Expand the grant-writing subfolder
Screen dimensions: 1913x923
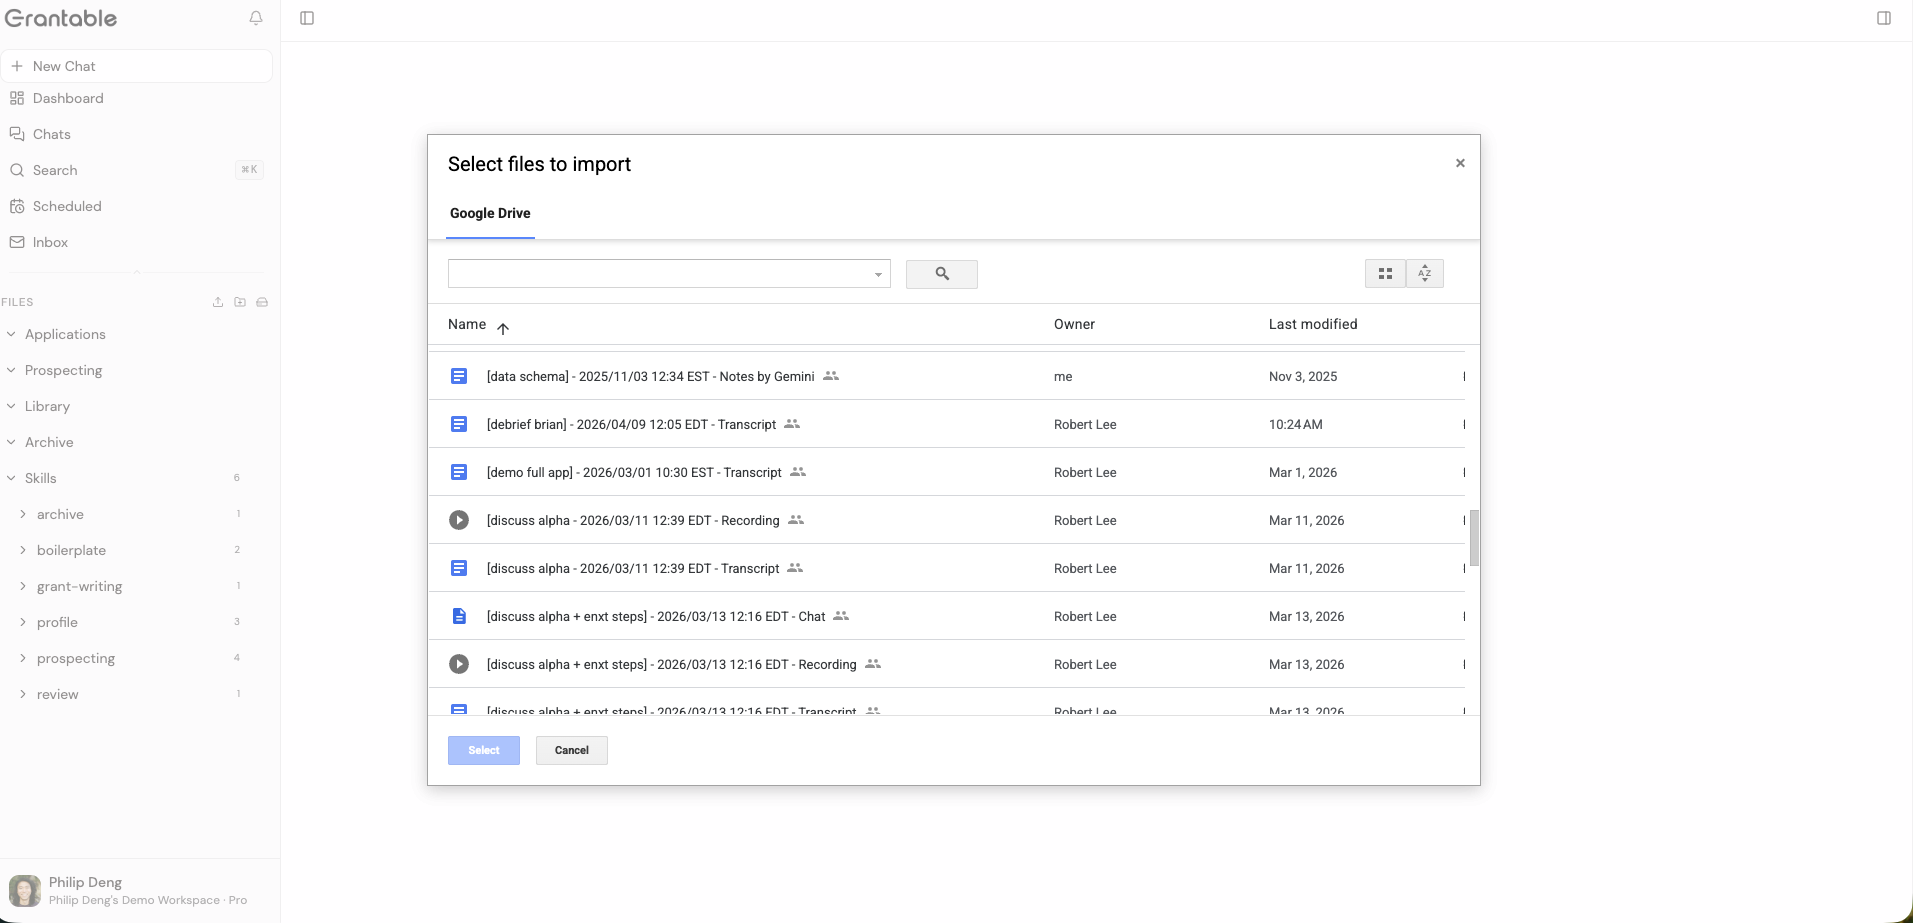click(23, 586)
